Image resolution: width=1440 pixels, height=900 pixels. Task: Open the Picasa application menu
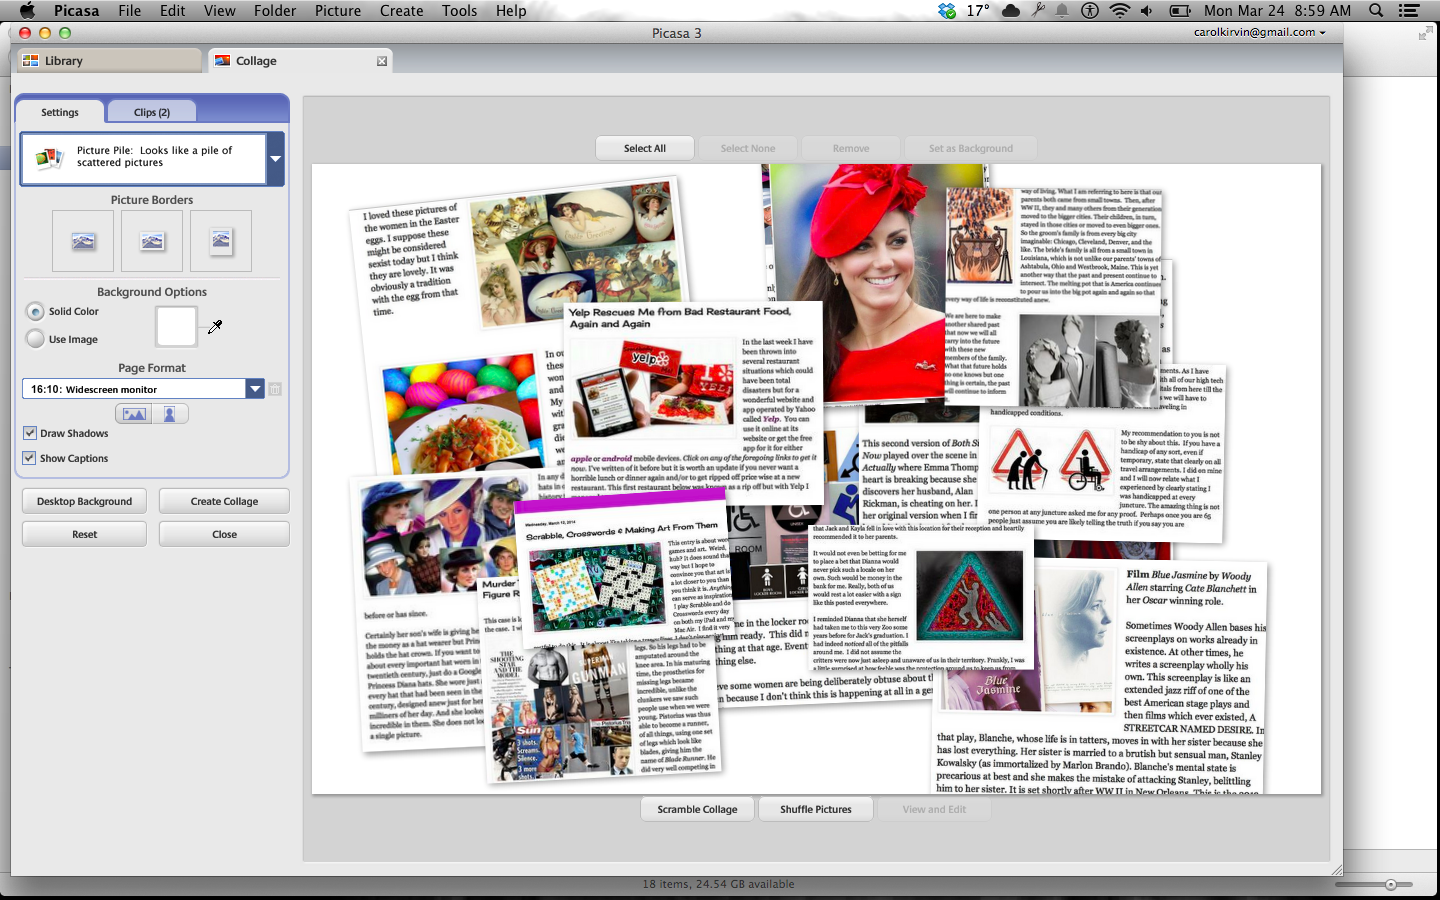77,10
